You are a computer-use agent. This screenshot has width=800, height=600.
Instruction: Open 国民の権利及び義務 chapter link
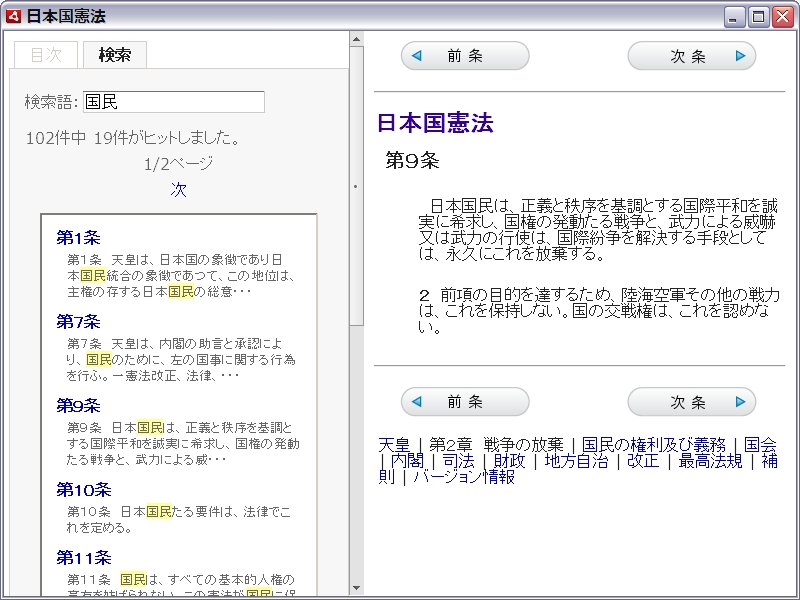tap(656, 445)
